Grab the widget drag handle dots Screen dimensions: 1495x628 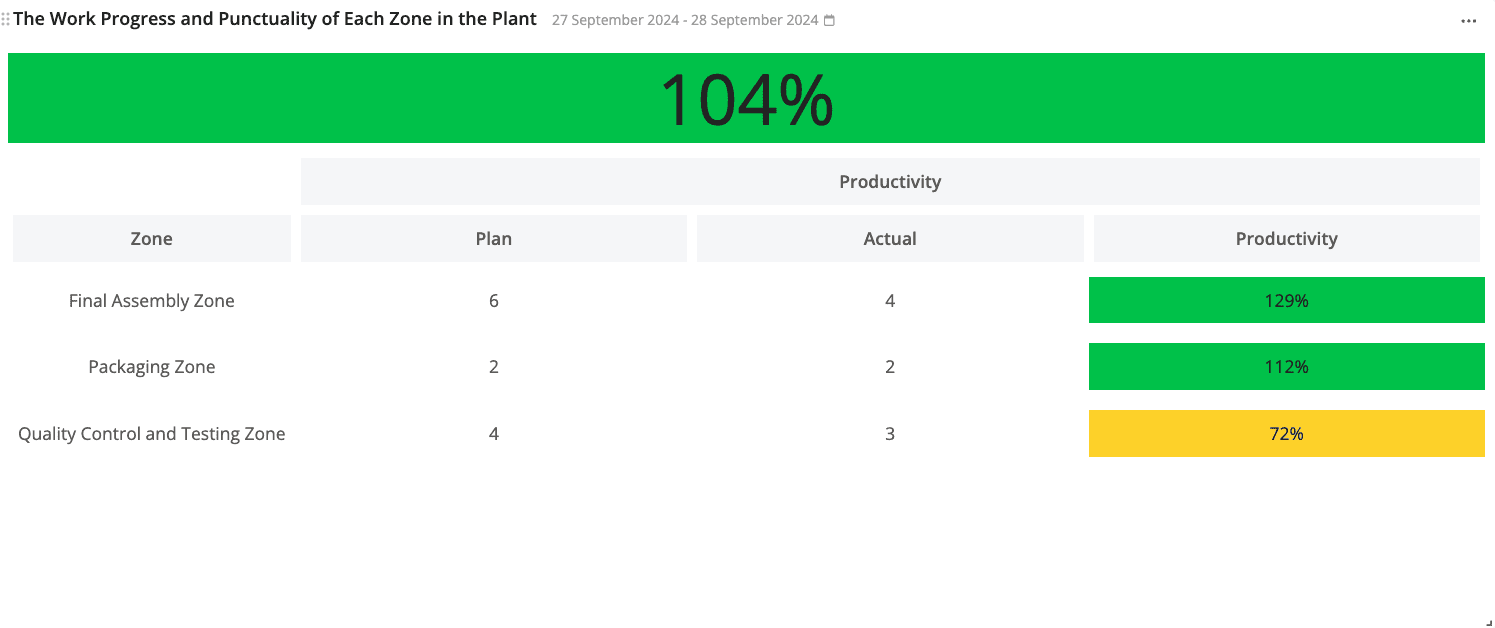click(6, 20)
